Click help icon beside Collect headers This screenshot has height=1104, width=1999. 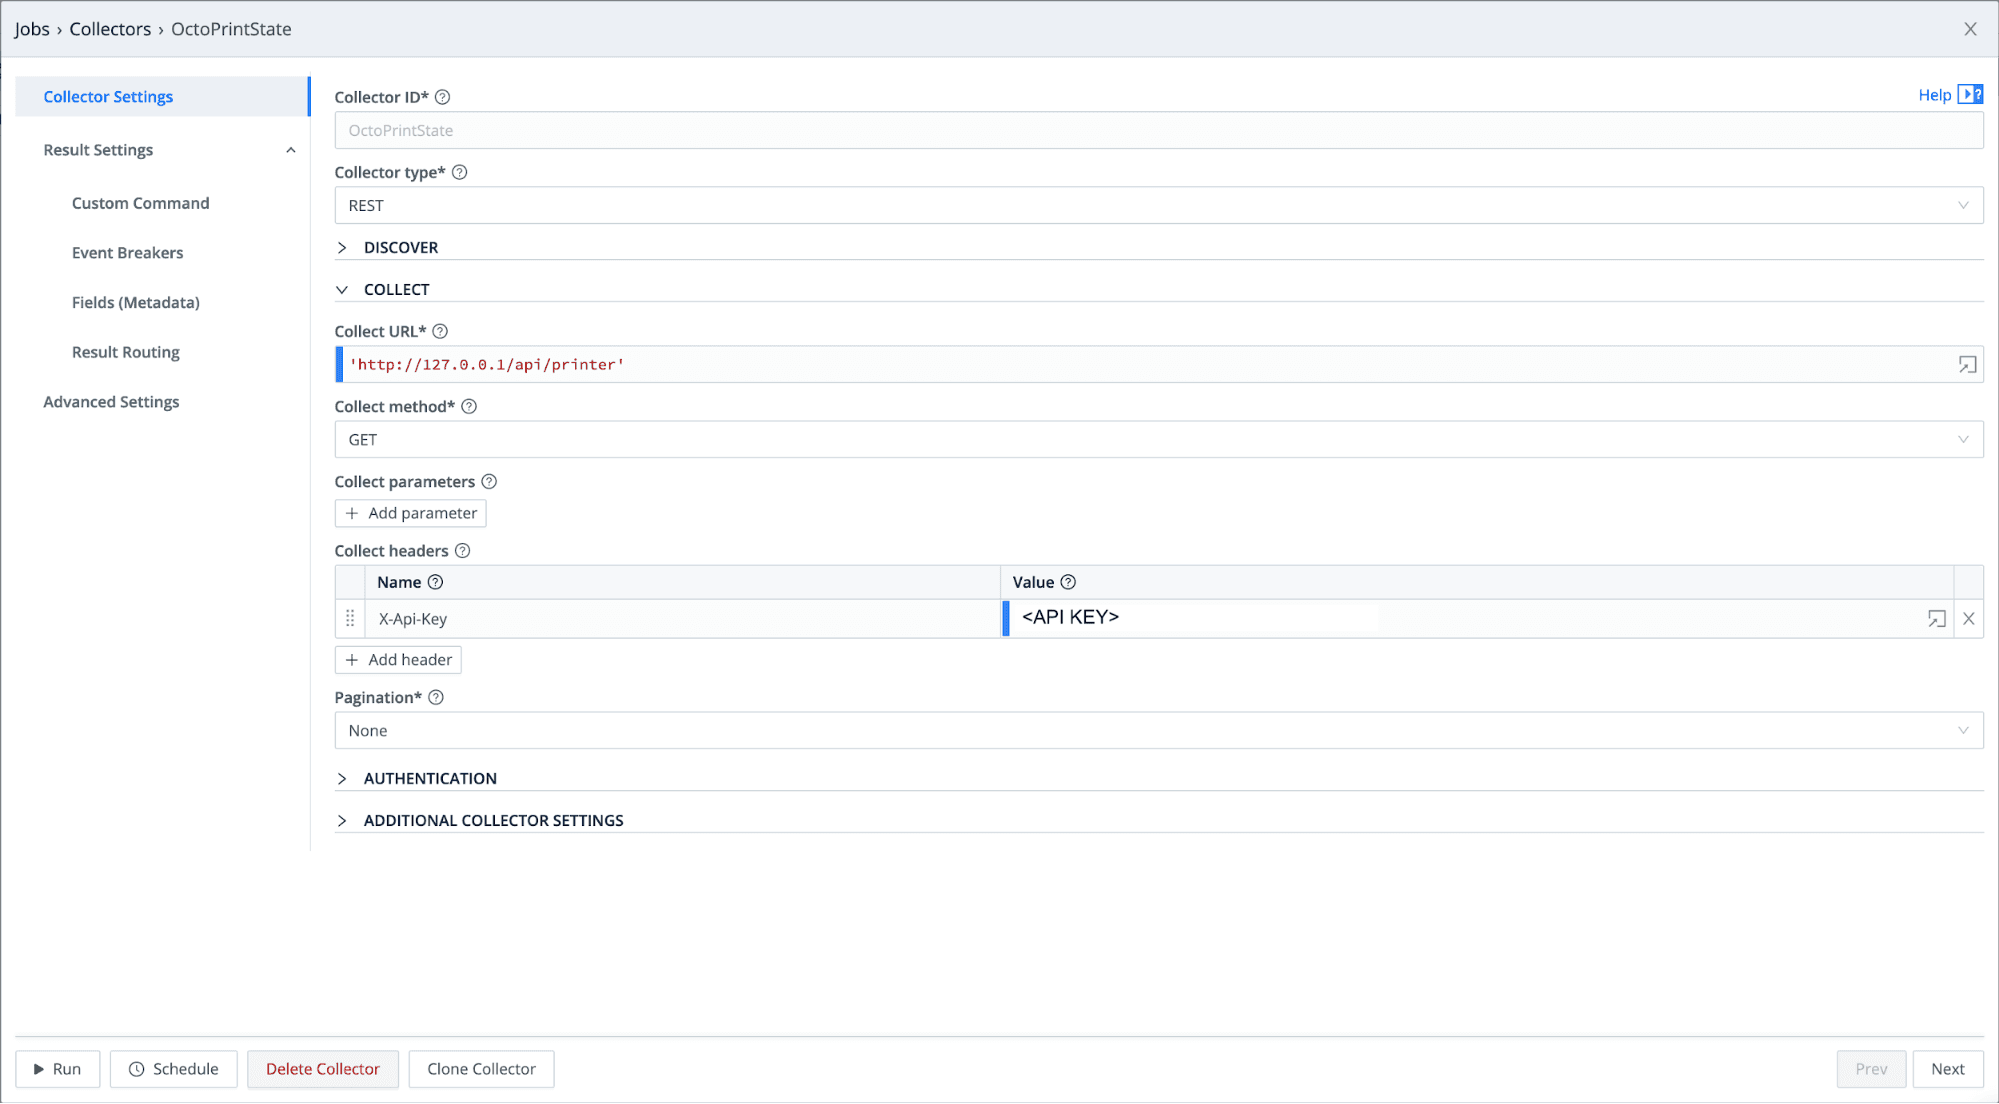click(462, 551)
